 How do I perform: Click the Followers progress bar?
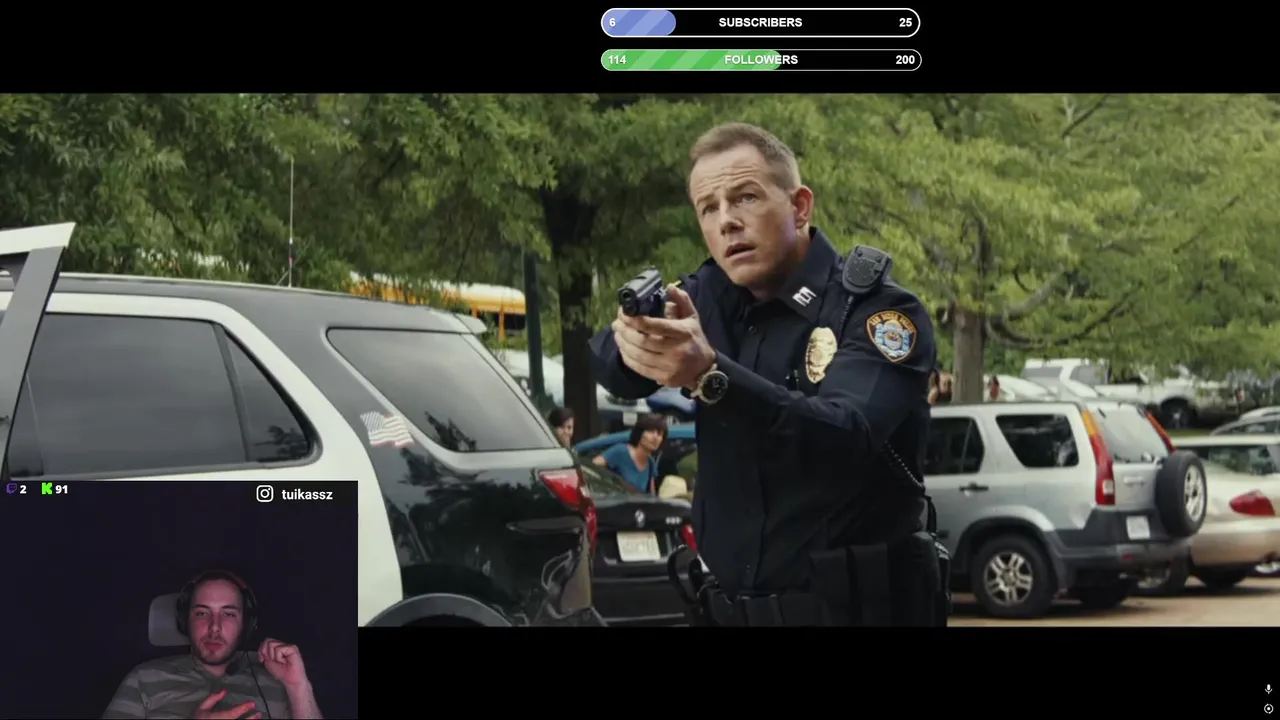pyautogui.click(x=760, y=60)
